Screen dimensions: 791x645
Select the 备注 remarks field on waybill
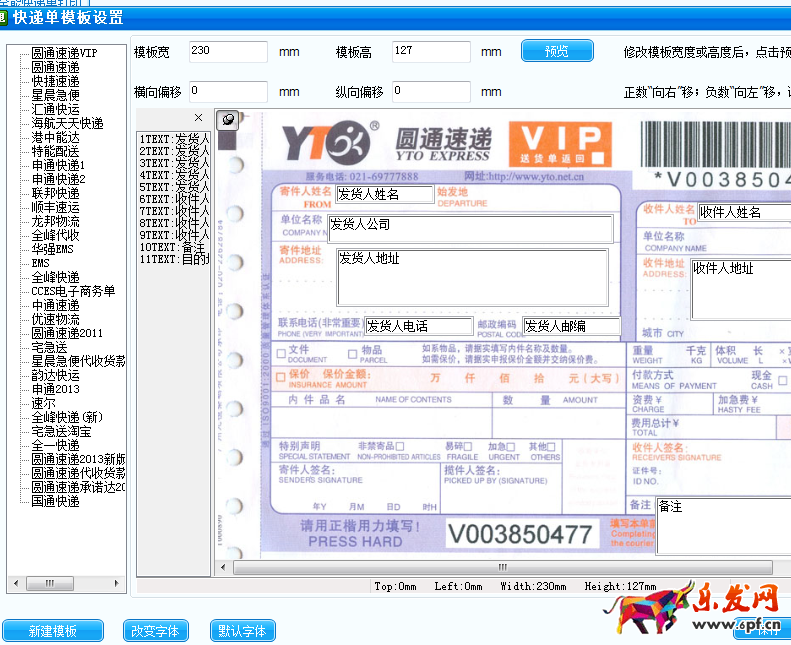pyautogui.click(x=724, y=526)
